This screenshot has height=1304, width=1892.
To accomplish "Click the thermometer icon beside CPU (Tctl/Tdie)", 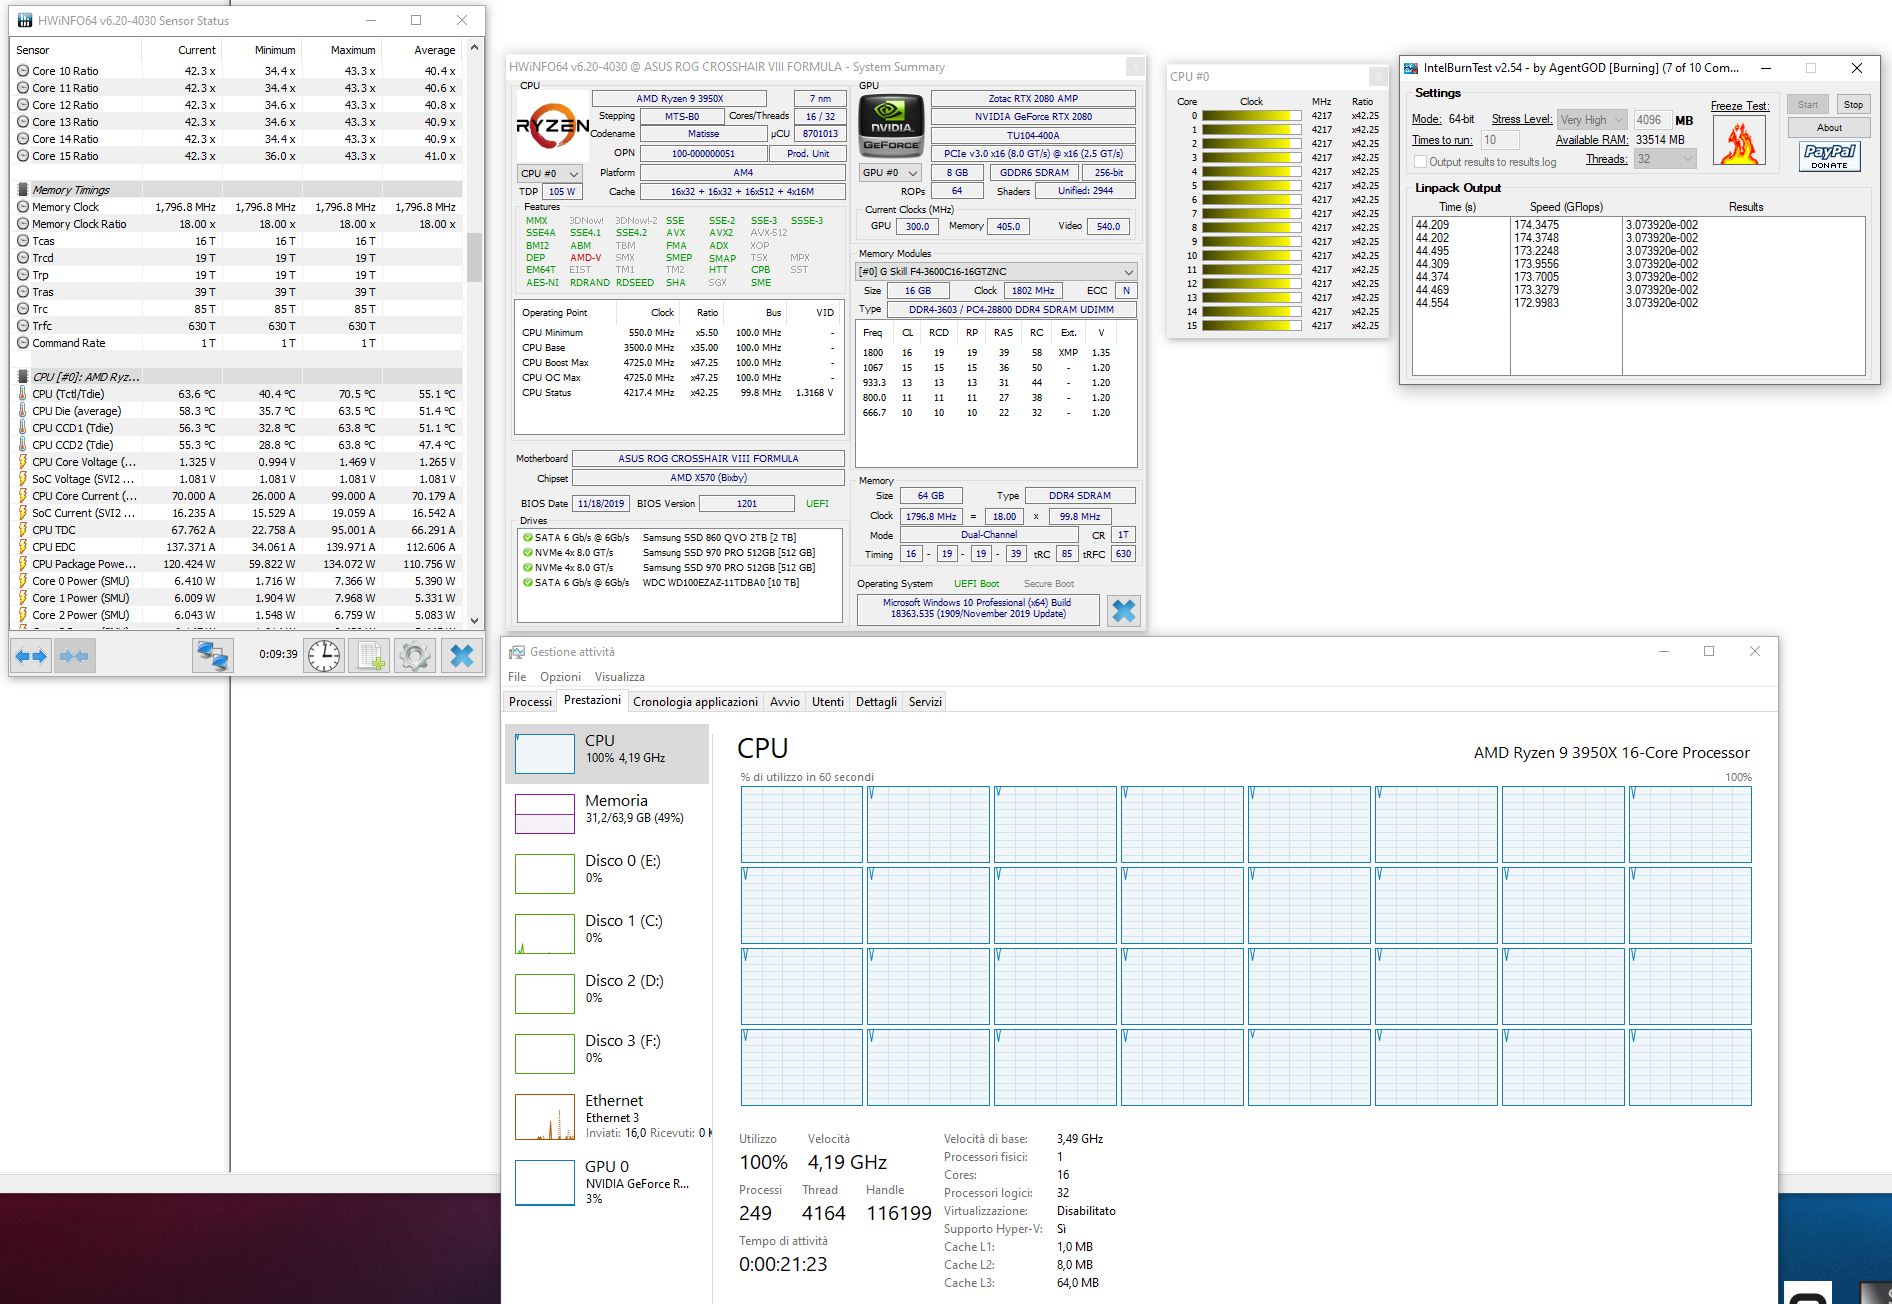I will click(x=23, y=394).
